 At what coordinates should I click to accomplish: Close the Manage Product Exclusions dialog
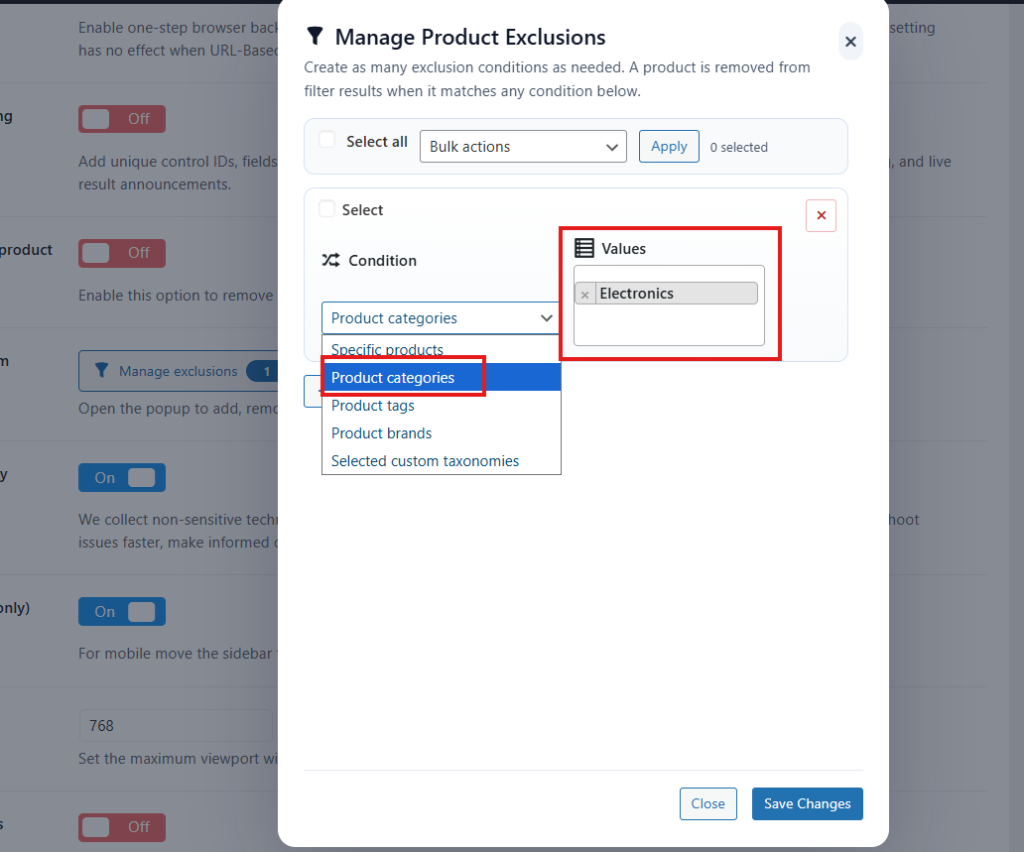pyautogui.click(x=850, y=42)
